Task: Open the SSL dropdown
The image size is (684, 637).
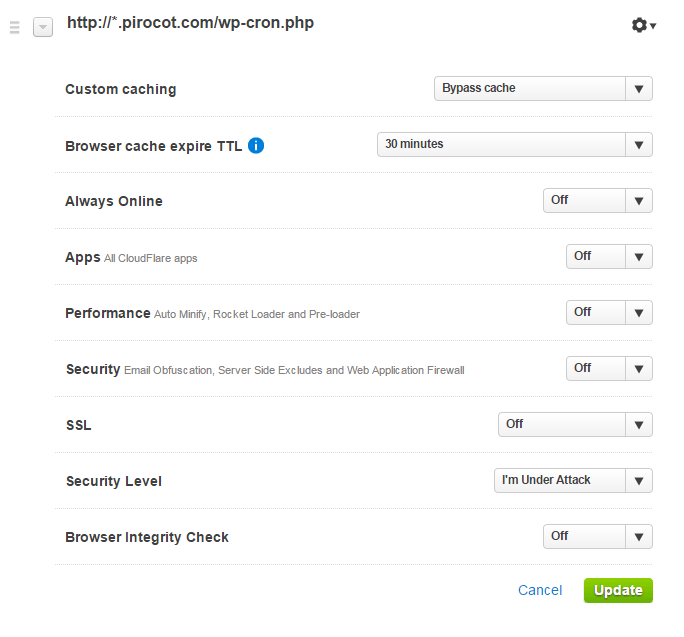Action: point(575,425)
